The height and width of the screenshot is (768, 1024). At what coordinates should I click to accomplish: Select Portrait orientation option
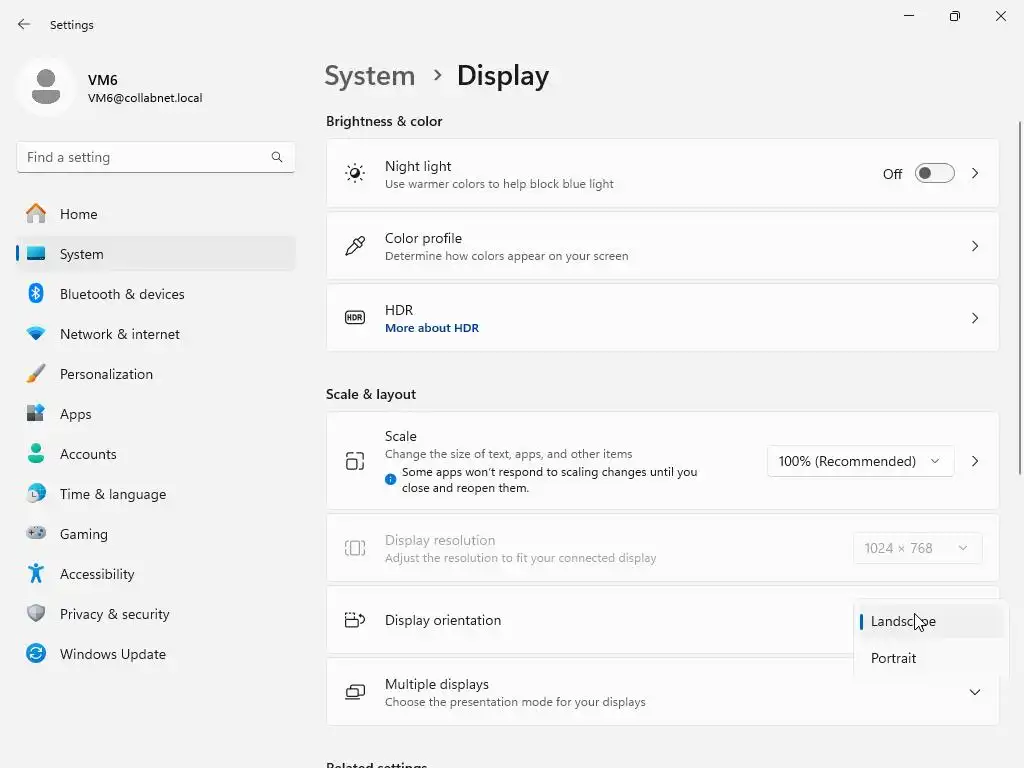pos(894,658)
